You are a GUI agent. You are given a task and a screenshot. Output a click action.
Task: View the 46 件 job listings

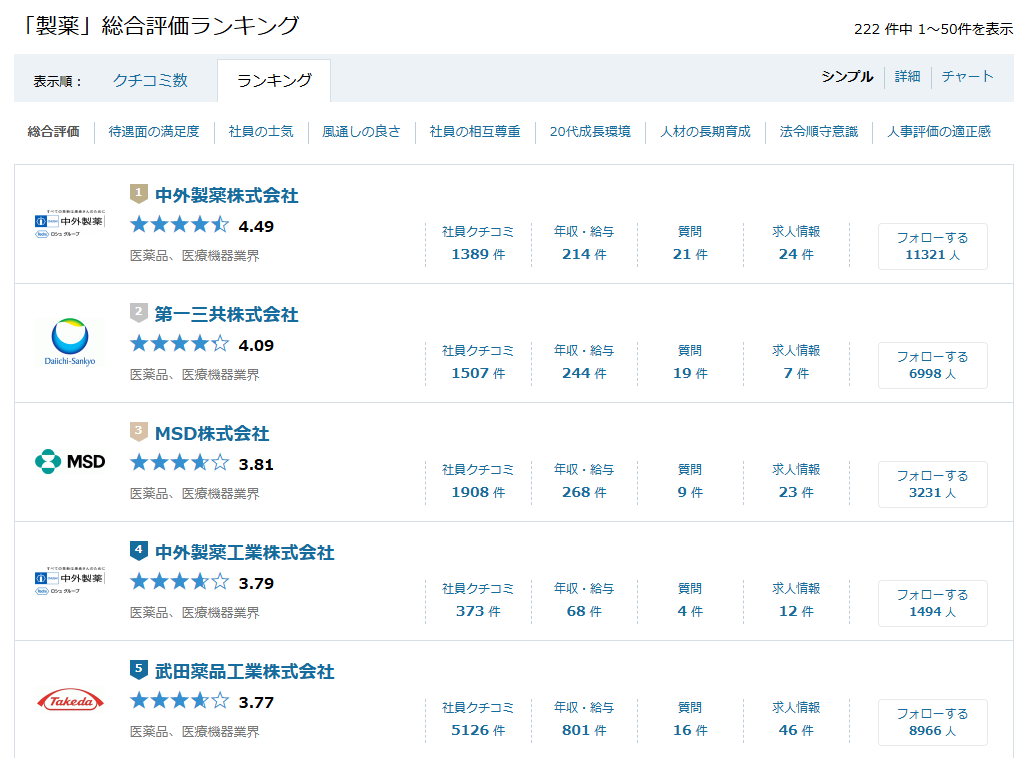click(796, 730)
